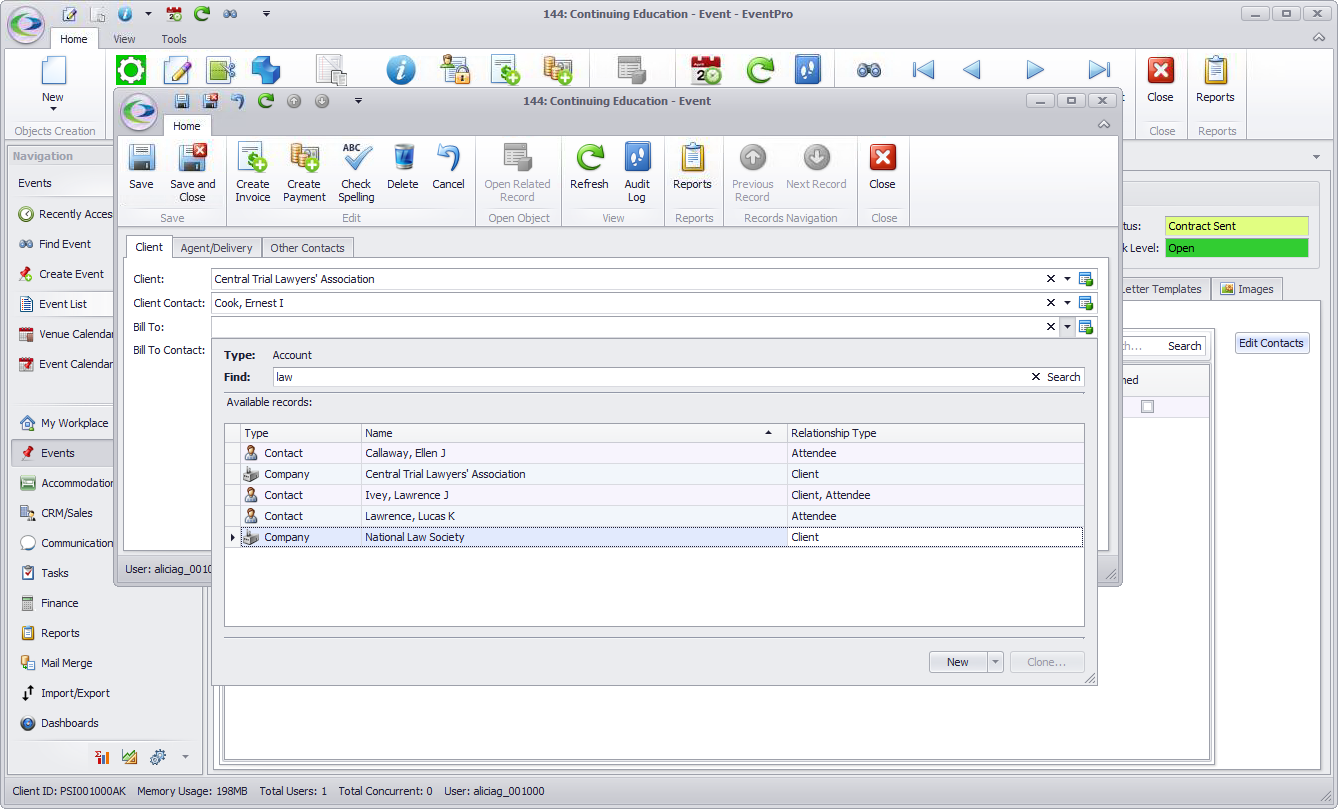Collapse the Bill To dropdown arrow
The width and height of the screenshot is (1338, 809).
[x=1067, y=327]
